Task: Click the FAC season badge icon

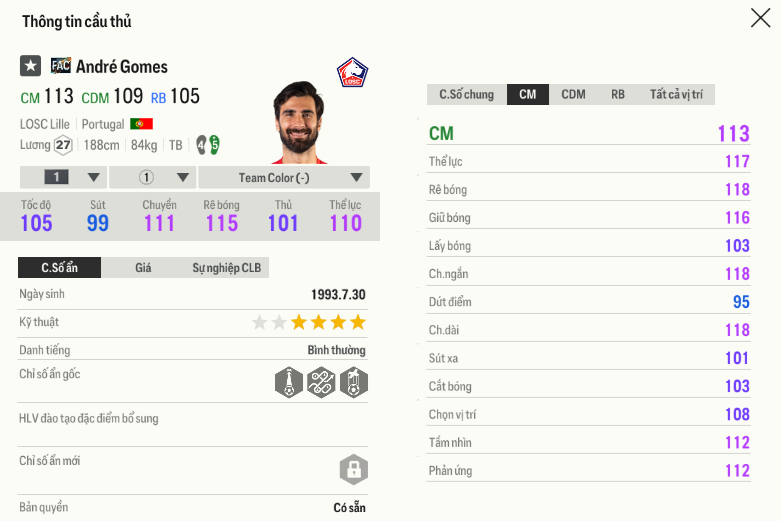Action: [61, 66]
